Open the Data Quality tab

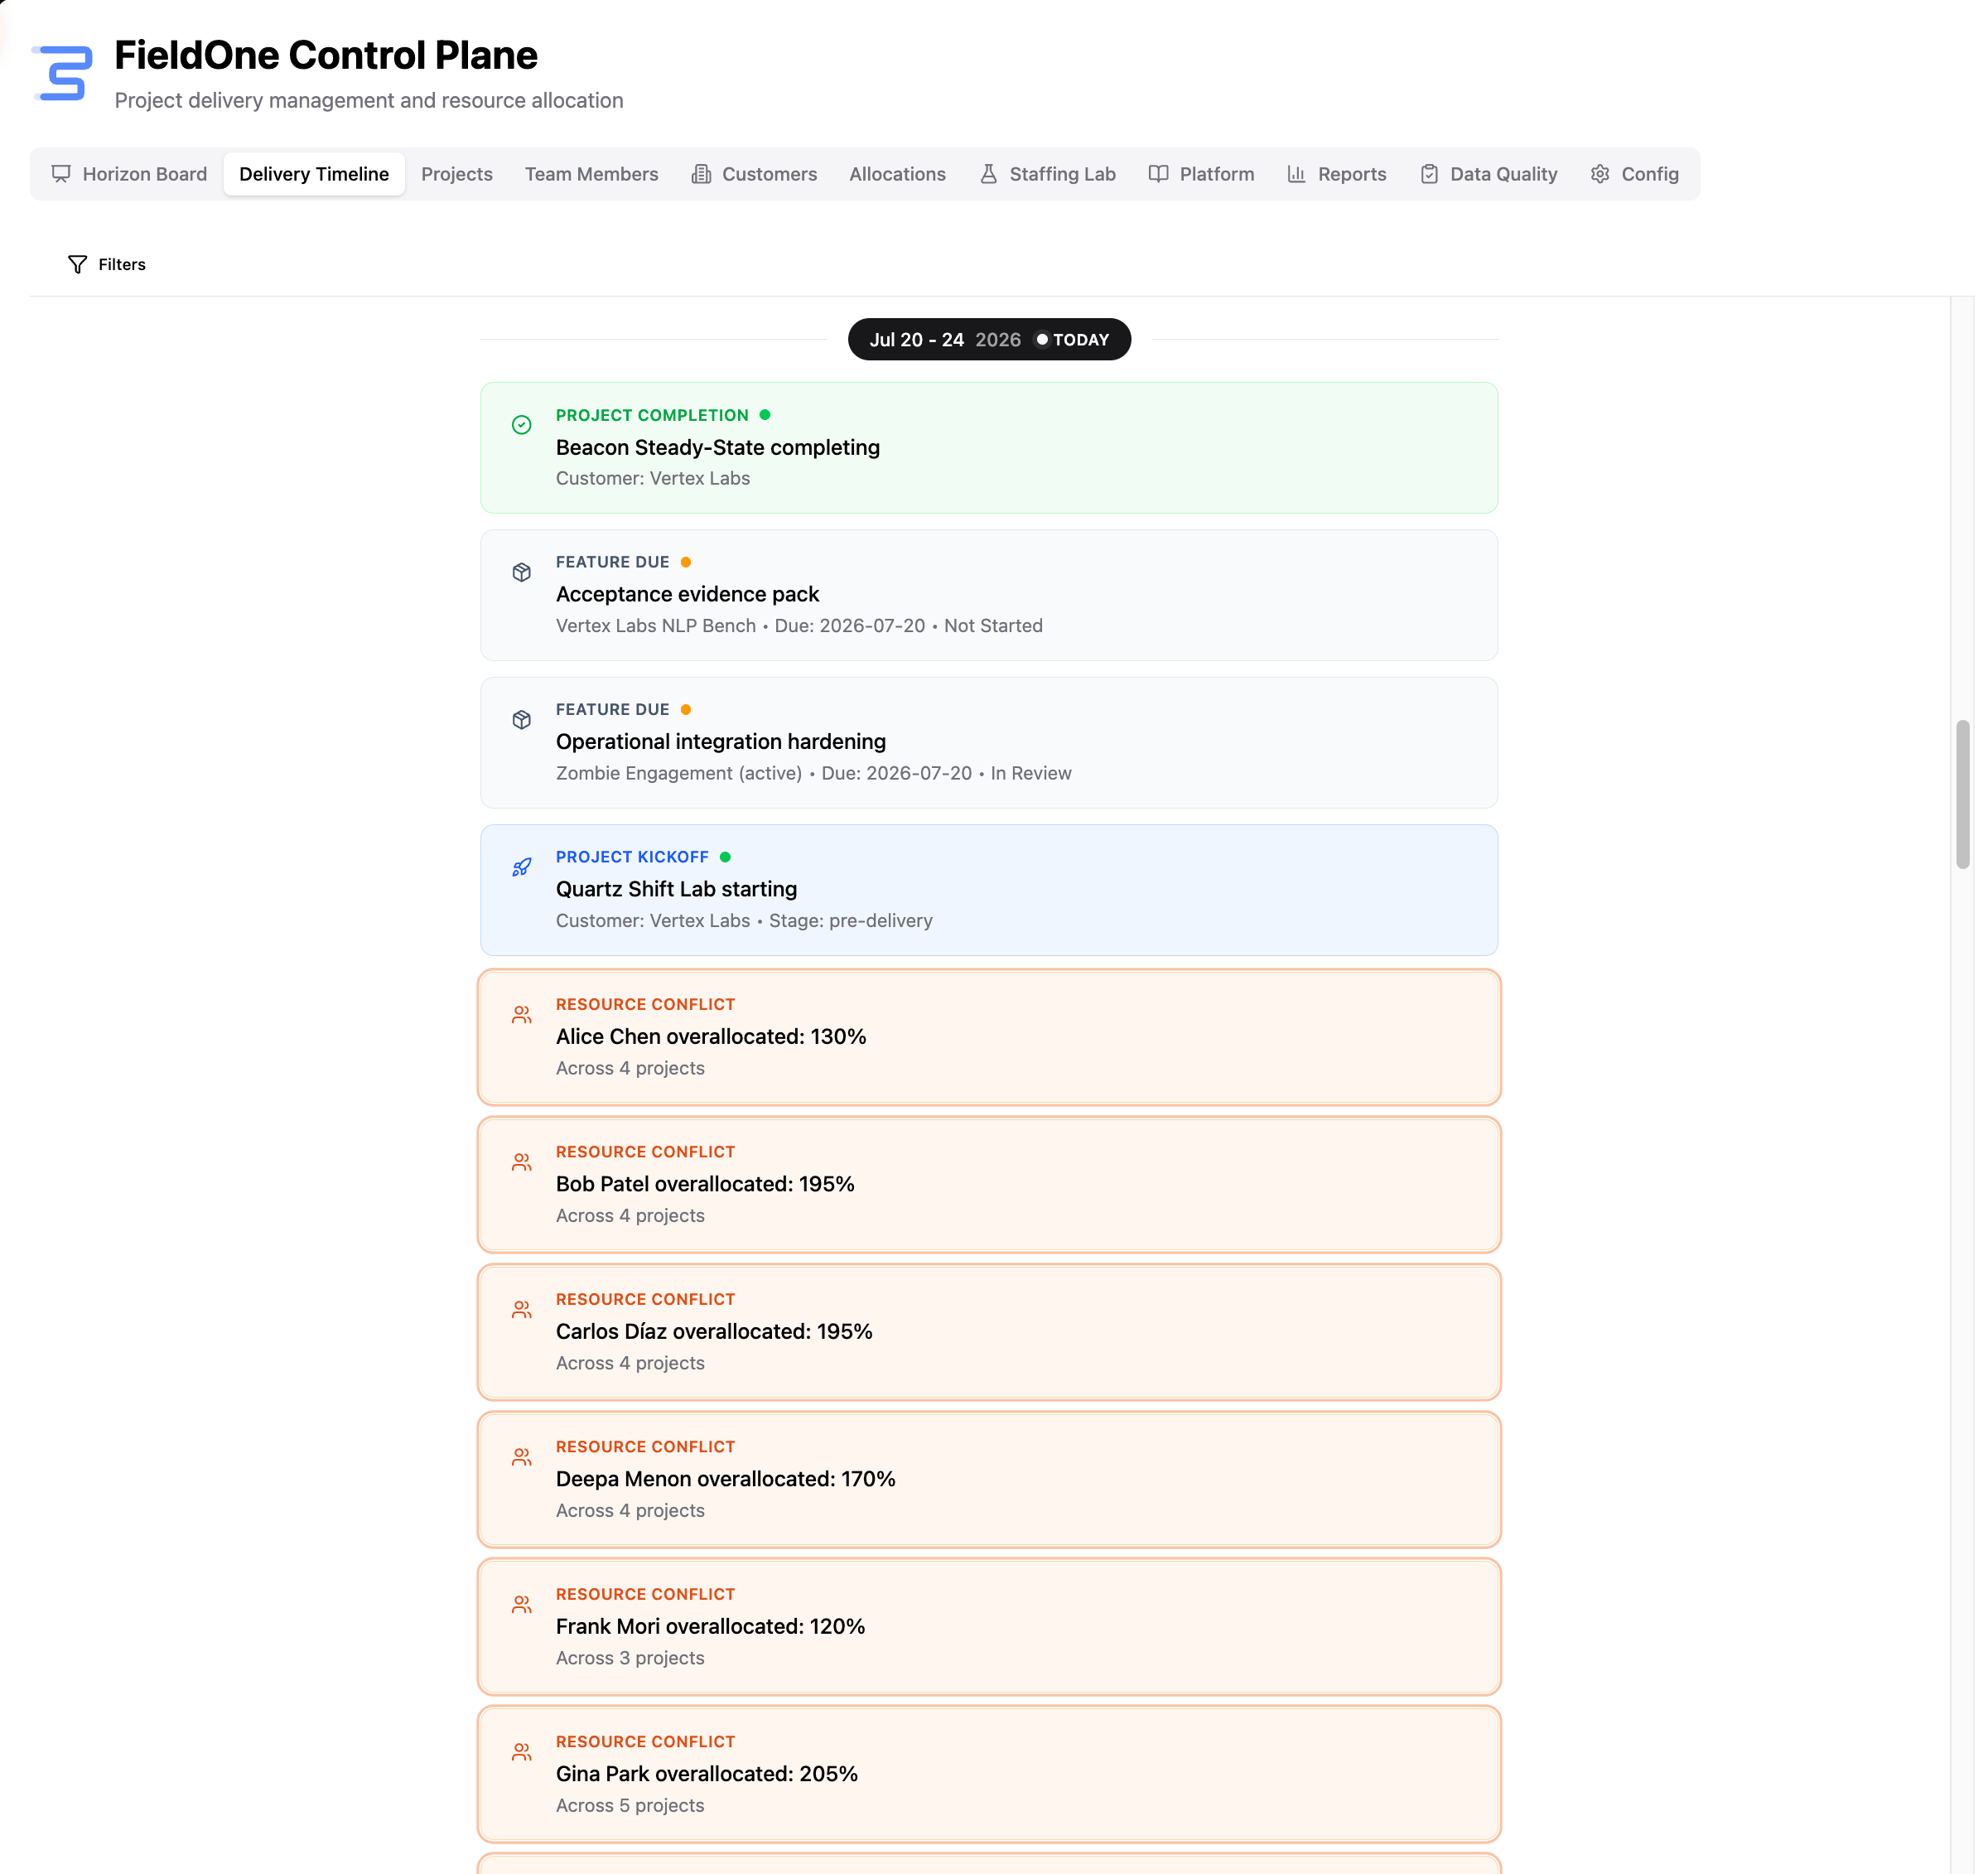[1488, 174]
